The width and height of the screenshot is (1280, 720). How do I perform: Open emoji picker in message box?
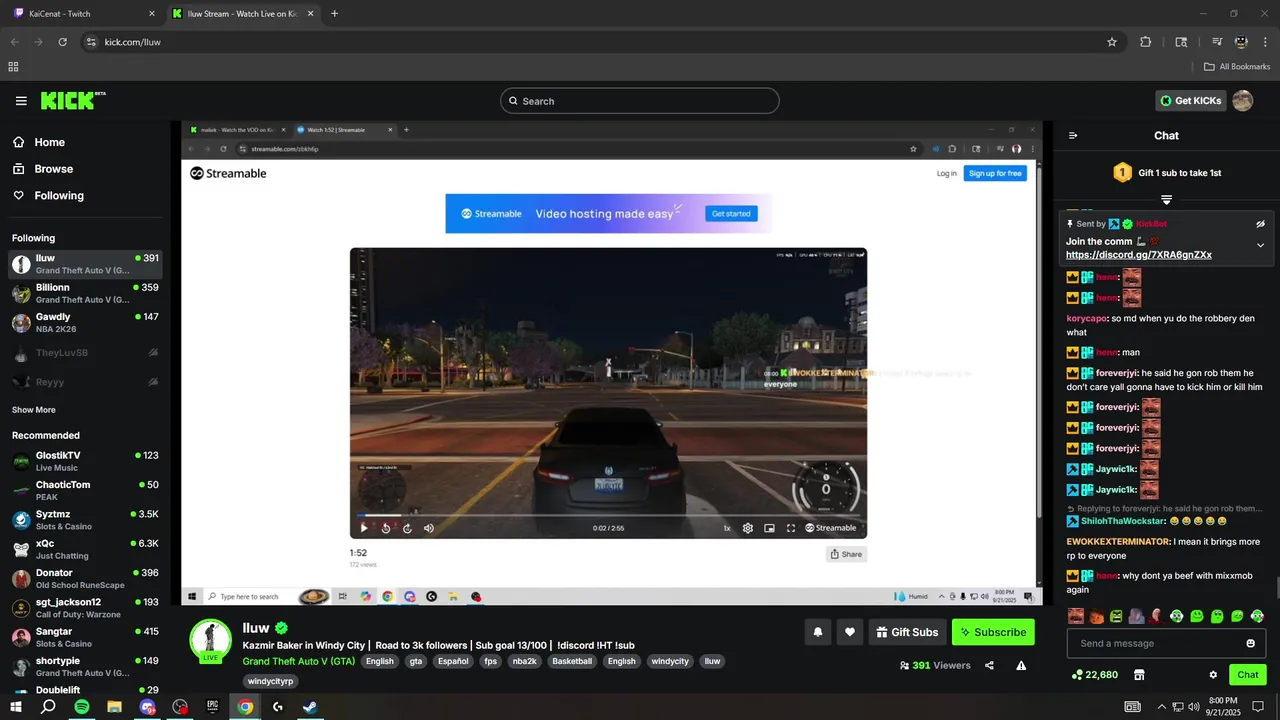coord(1250,643)
